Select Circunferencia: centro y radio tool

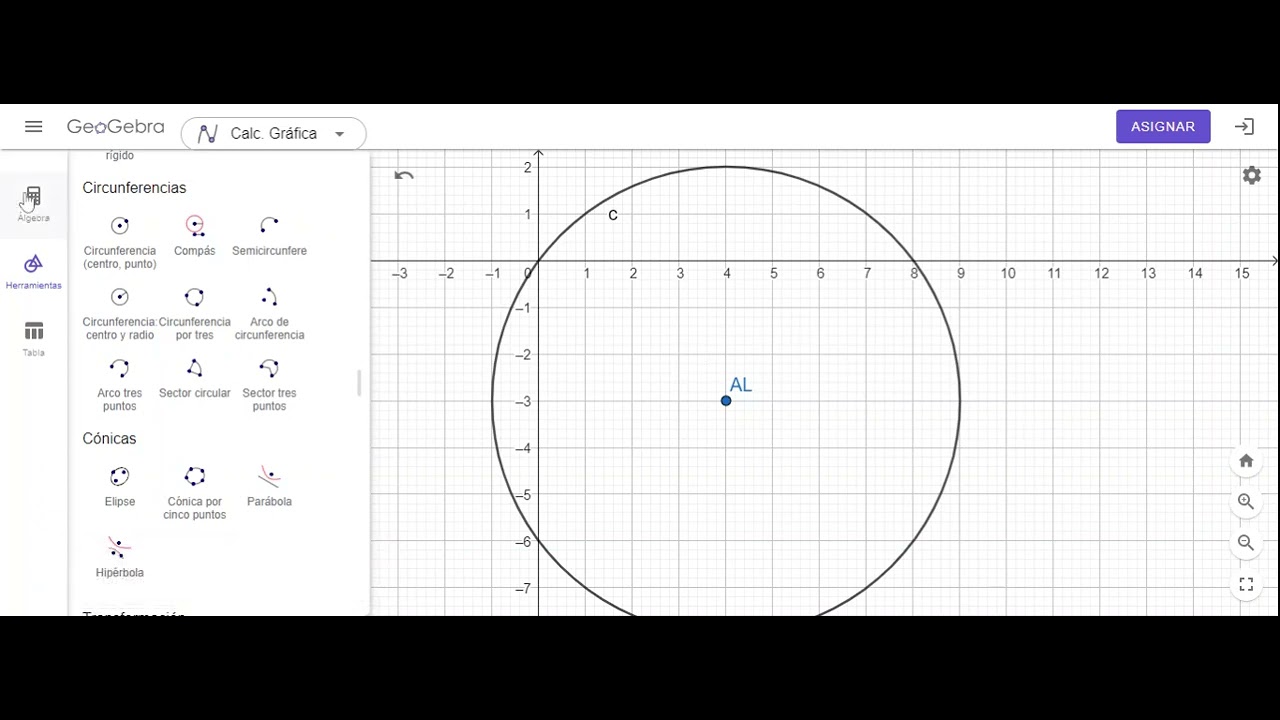click(120, 313)
